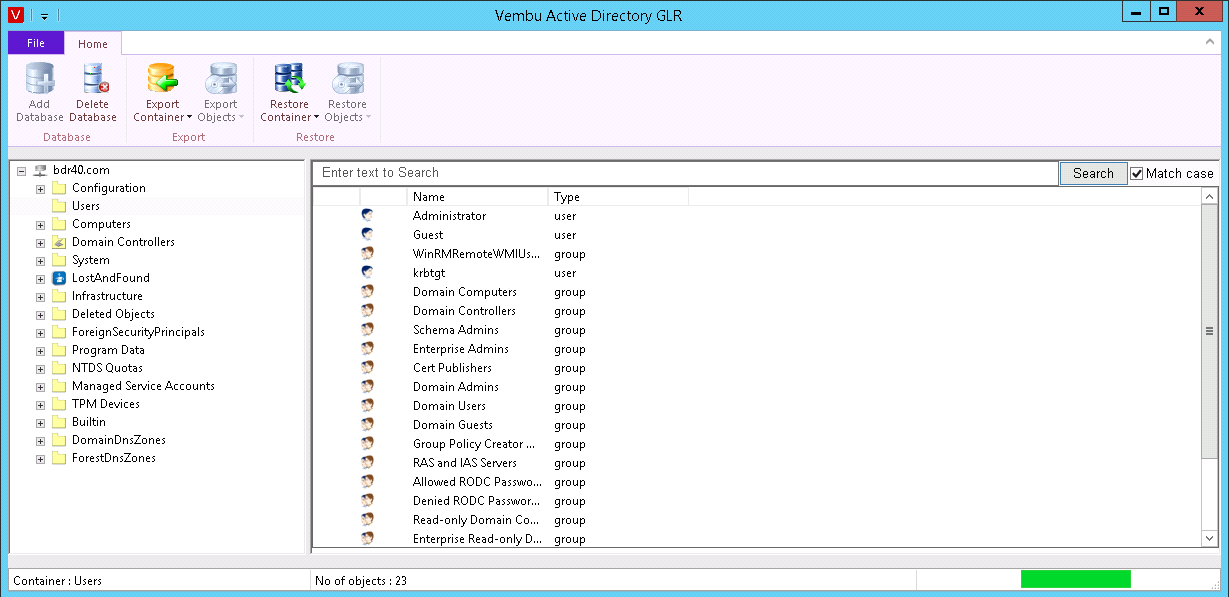1229x597 pixels.
Task: Click the Domain Controllers folder icon
Action: pos(58,242)
